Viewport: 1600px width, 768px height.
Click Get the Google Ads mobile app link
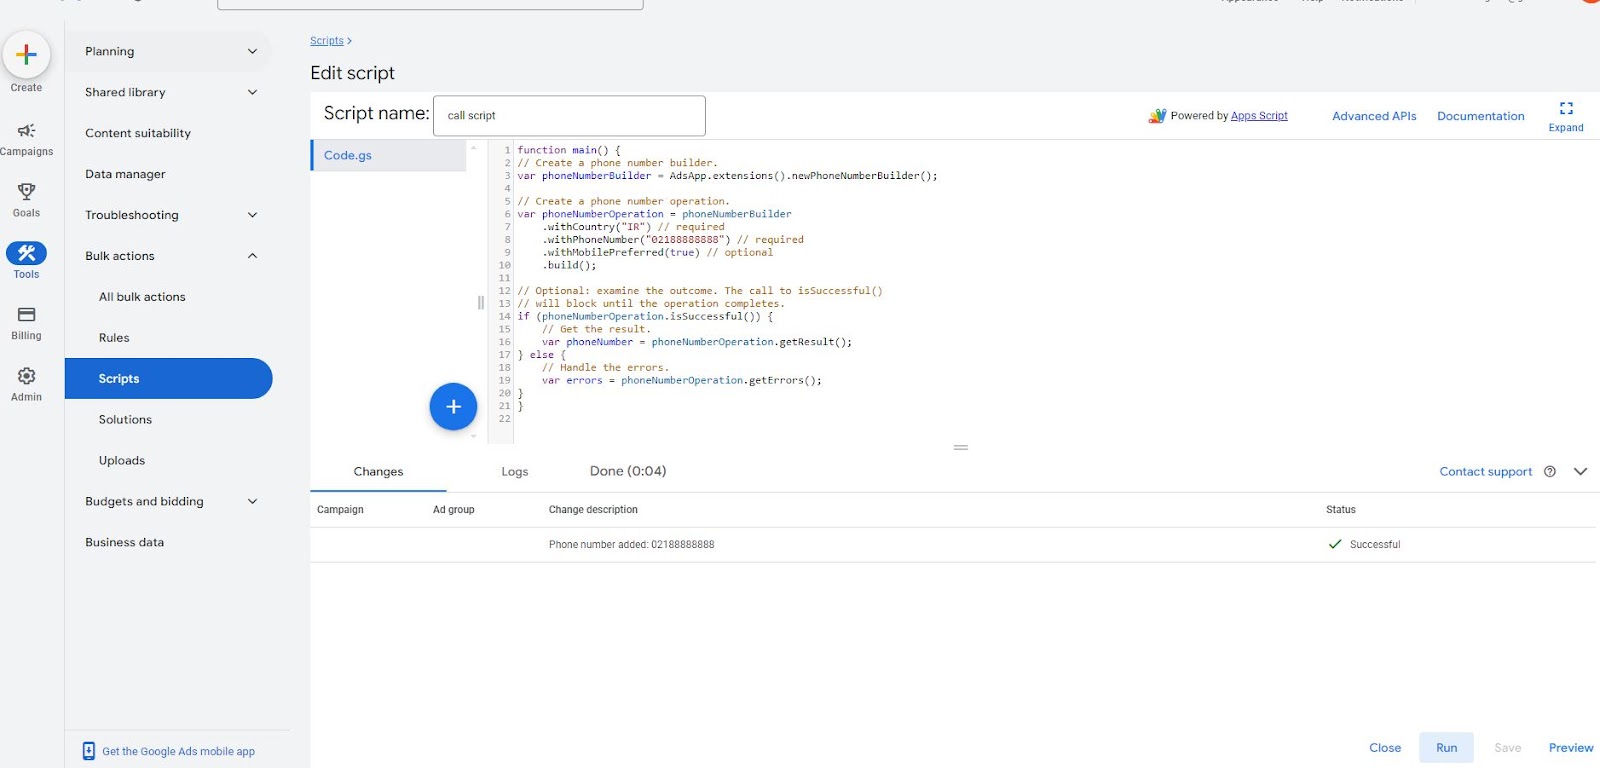tap(178, 752)
